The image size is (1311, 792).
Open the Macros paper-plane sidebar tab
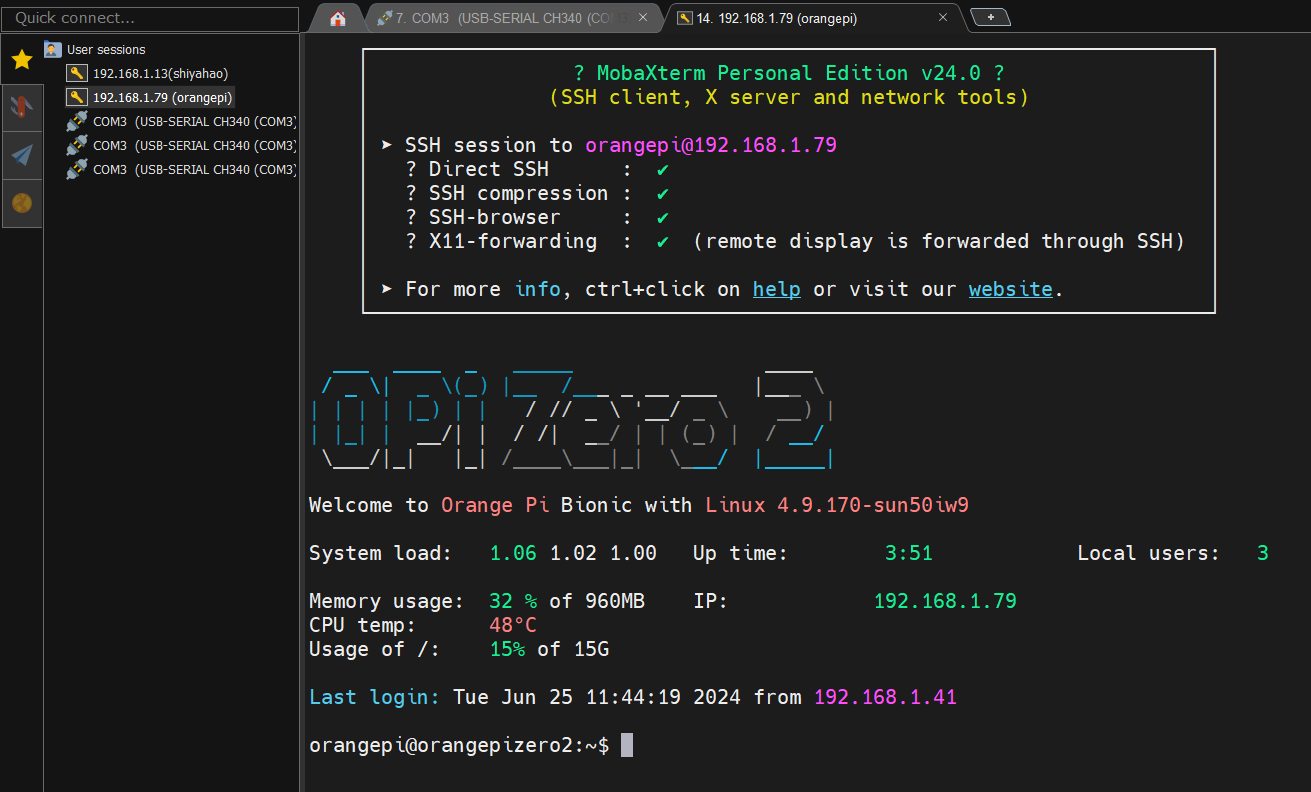22,155
